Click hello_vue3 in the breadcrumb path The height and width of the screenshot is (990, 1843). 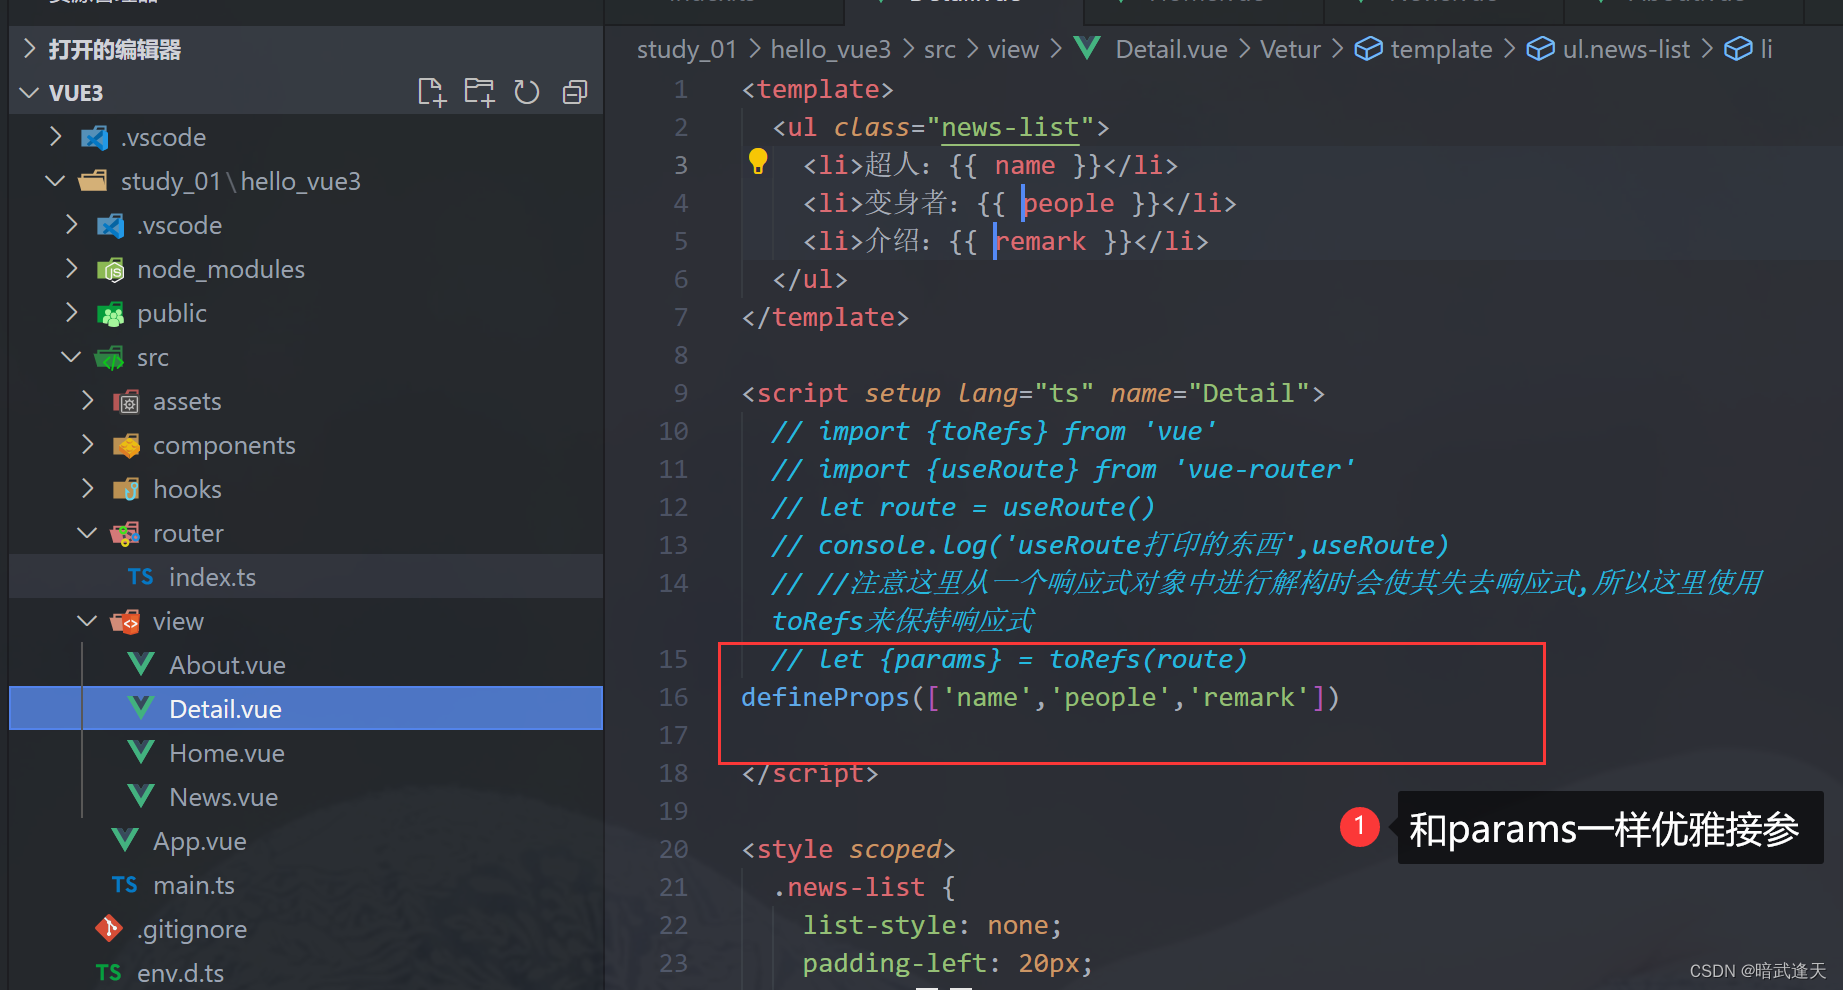coord(830,49)
